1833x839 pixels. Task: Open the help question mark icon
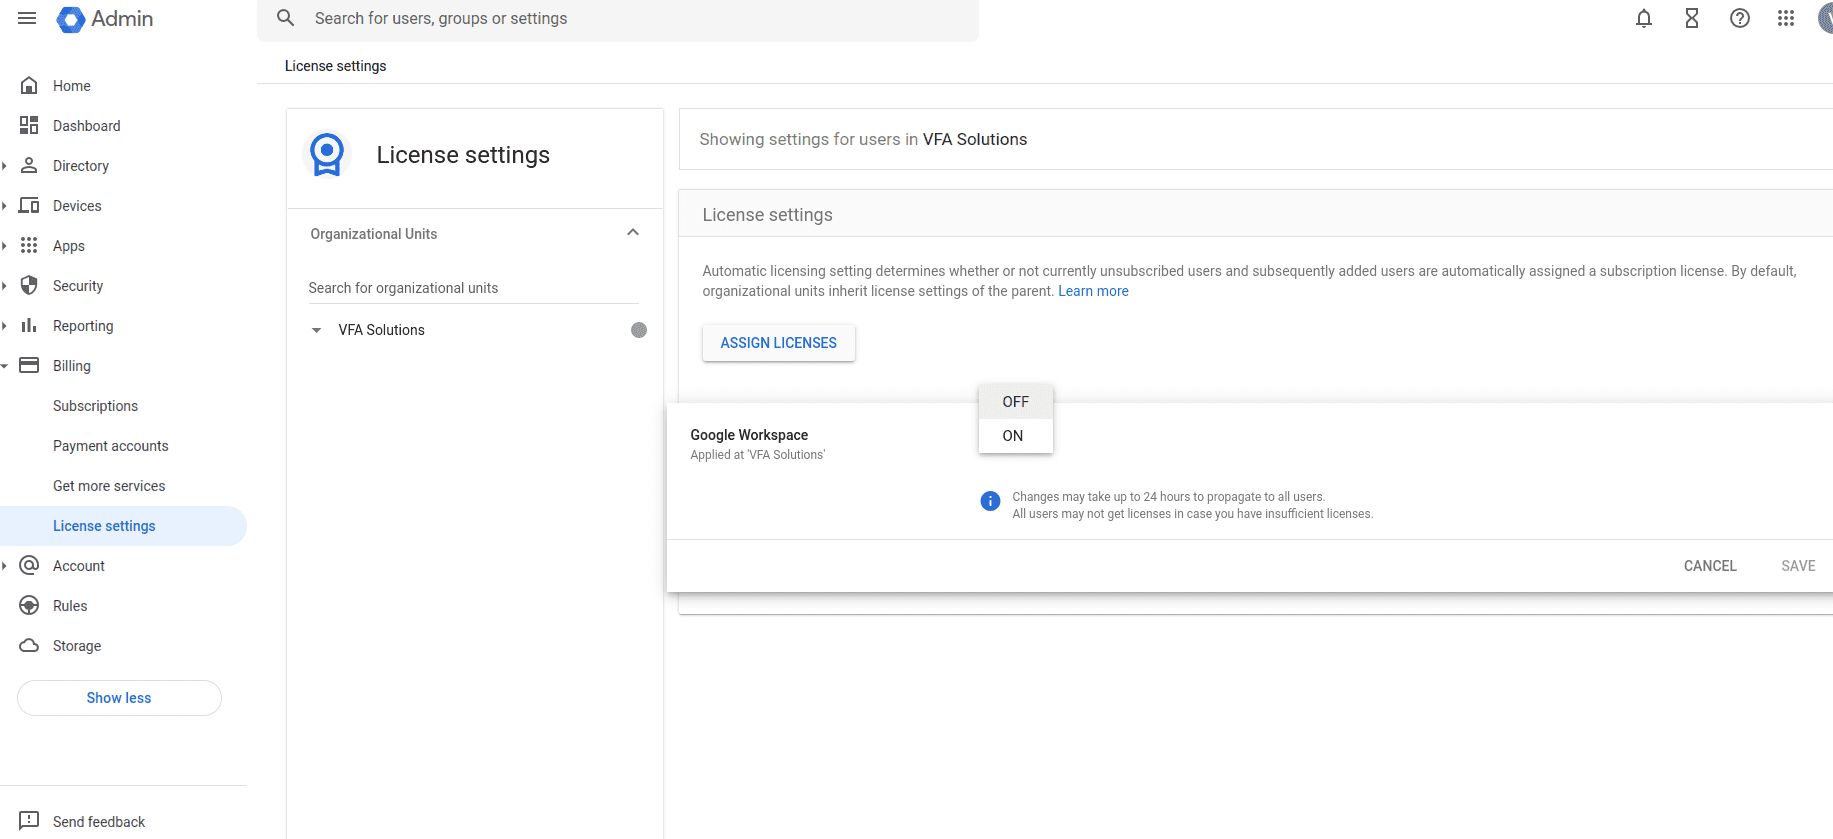click(1739, 18)
